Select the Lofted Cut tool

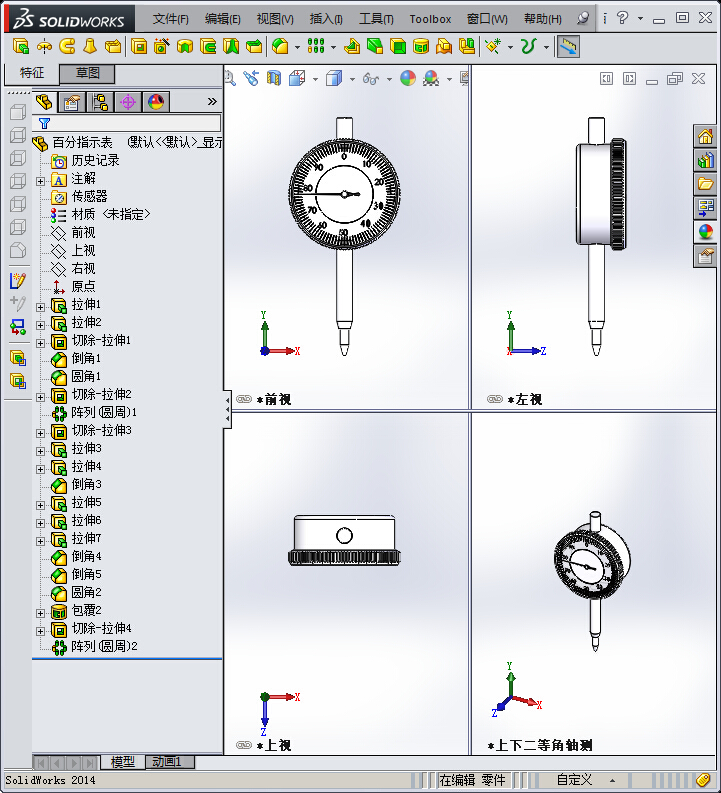(231, 47)
